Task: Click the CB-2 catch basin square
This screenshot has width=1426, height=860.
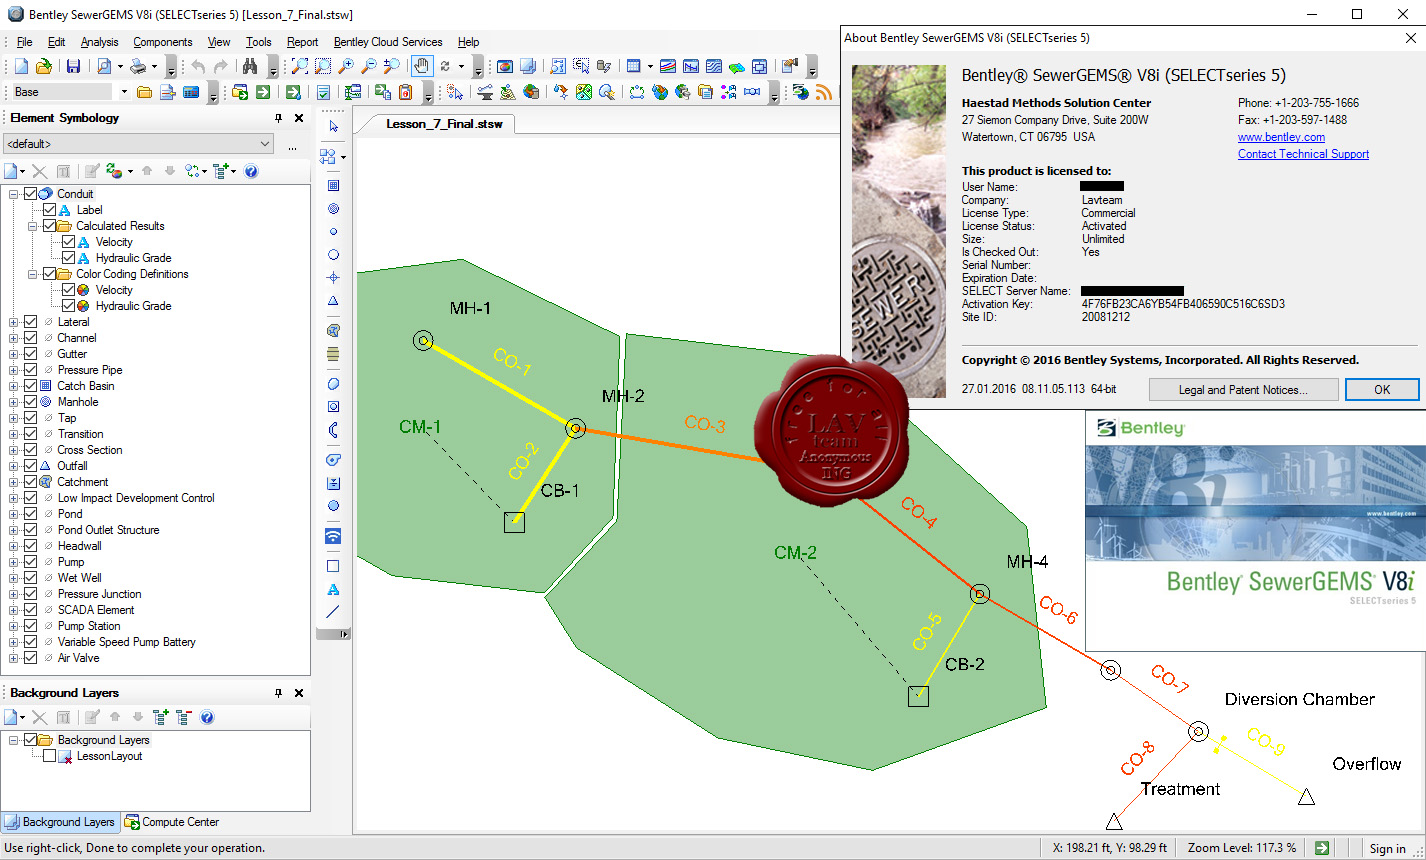Action: click(919, 696)
